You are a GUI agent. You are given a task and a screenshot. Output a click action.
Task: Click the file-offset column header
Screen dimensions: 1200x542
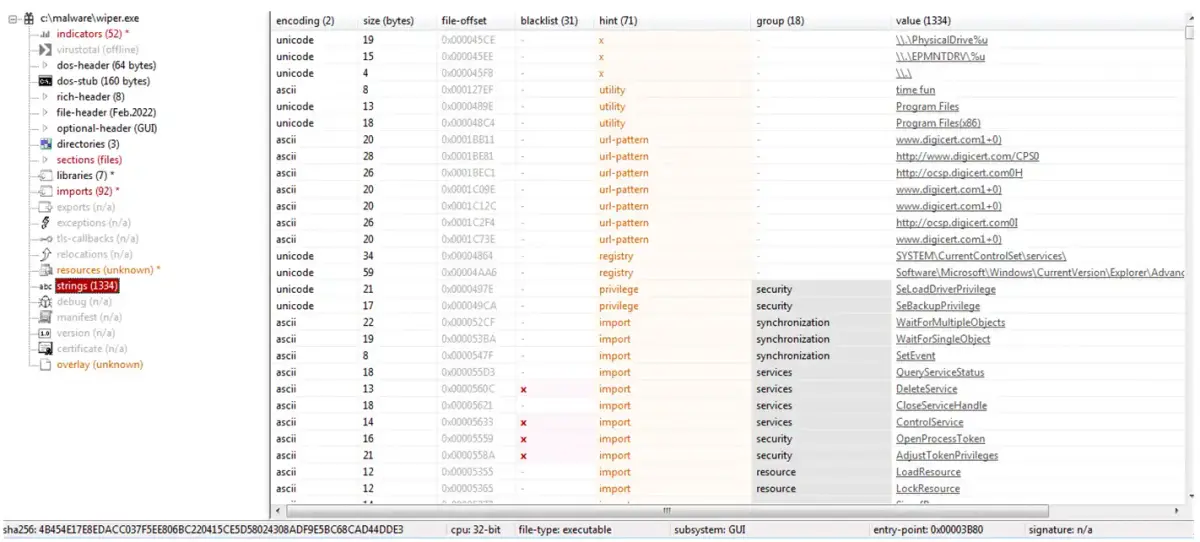tap(465, 20)
